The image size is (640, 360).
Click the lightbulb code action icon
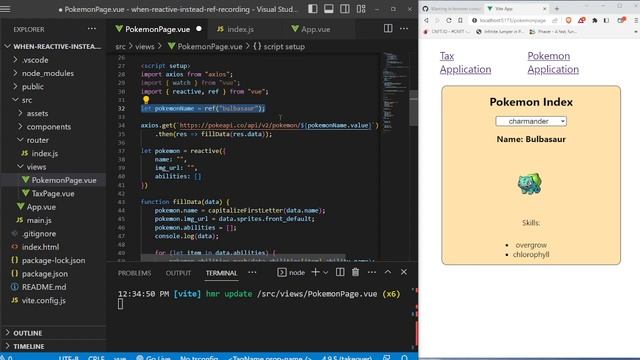[146, 99]
